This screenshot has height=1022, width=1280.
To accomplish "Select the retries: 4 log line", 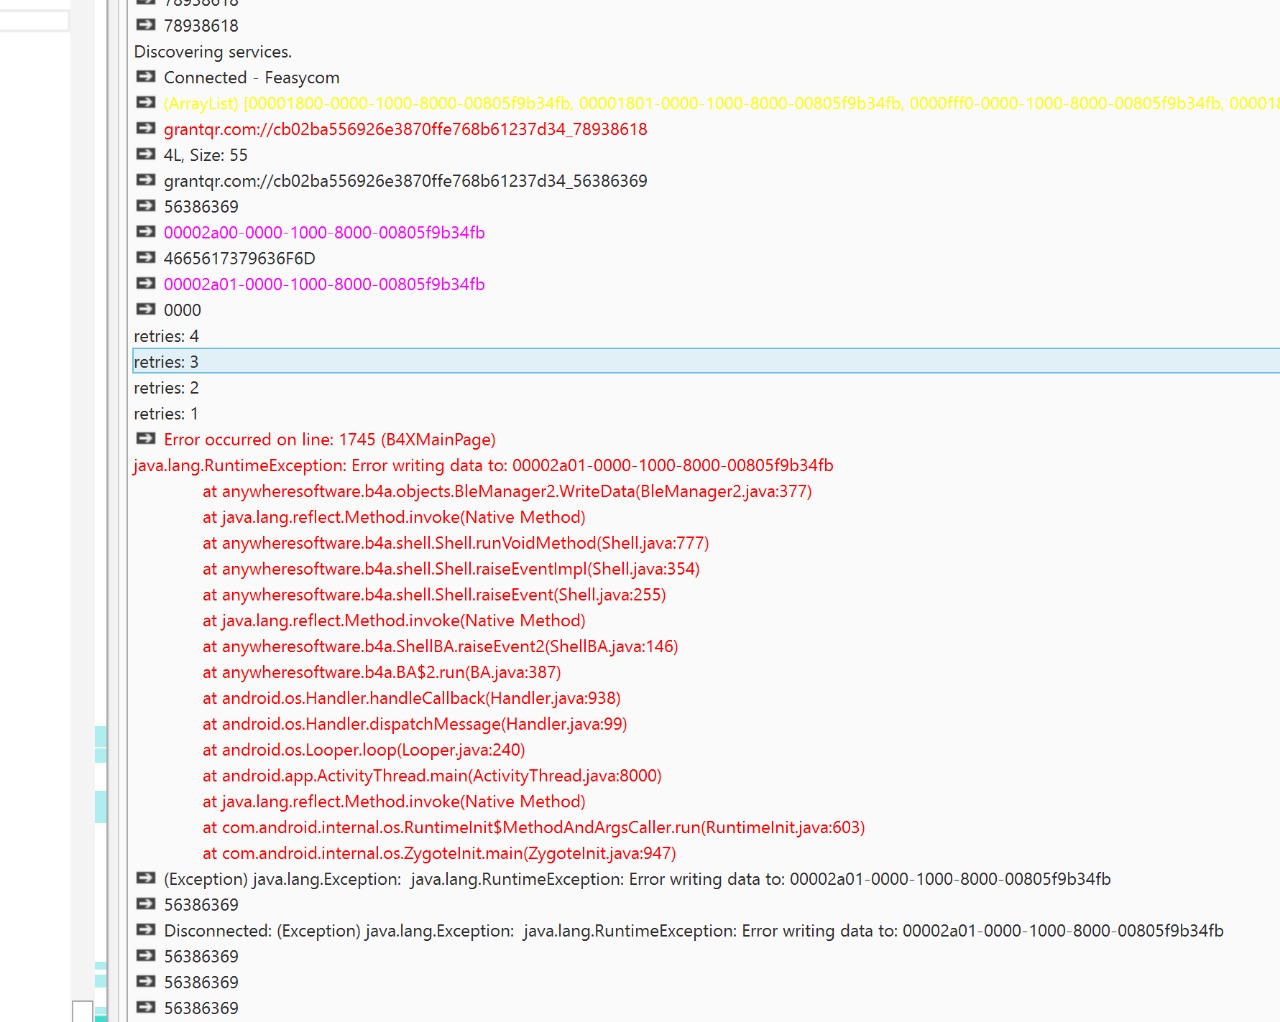I will click(167, 336).
